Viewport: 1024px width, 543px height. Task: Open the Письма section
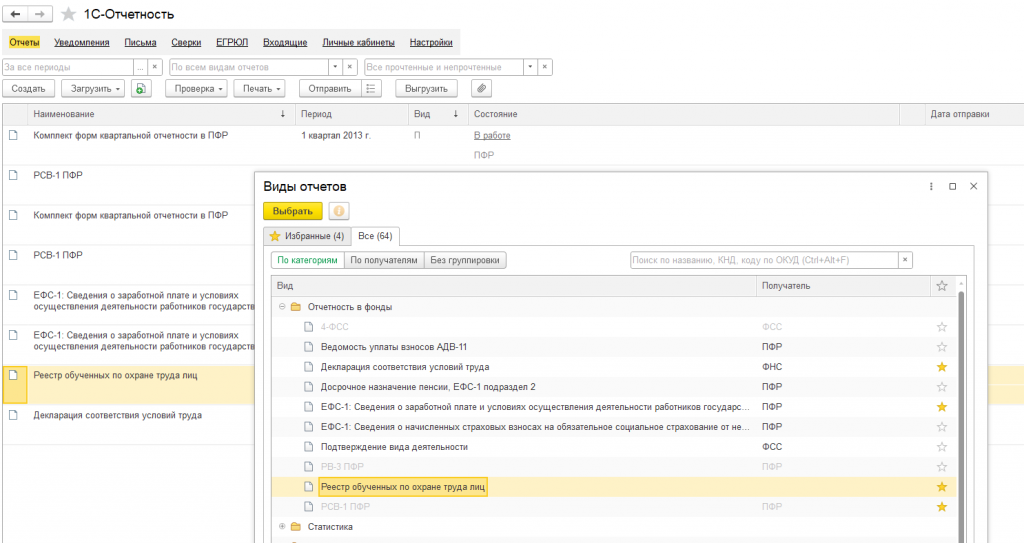click(140, 42)
